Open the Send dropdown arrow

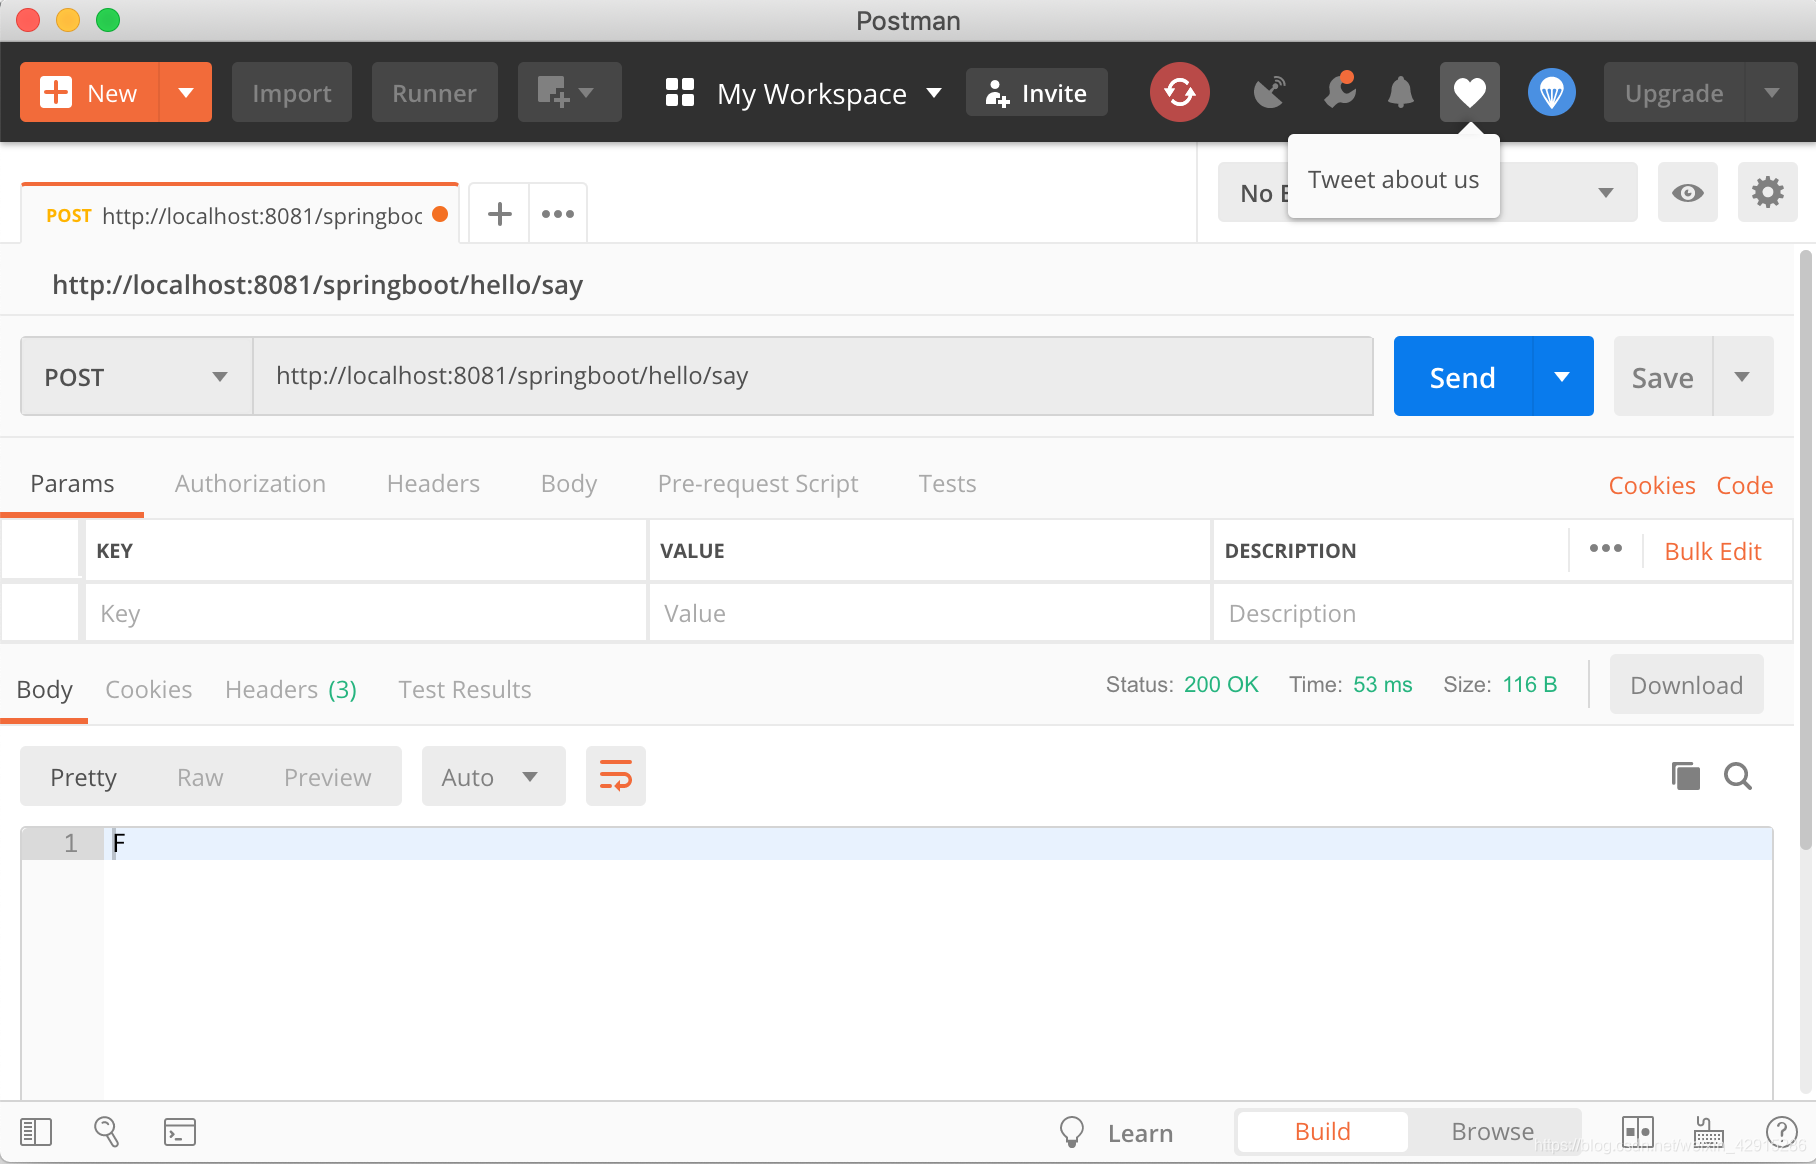[1562, 376]
